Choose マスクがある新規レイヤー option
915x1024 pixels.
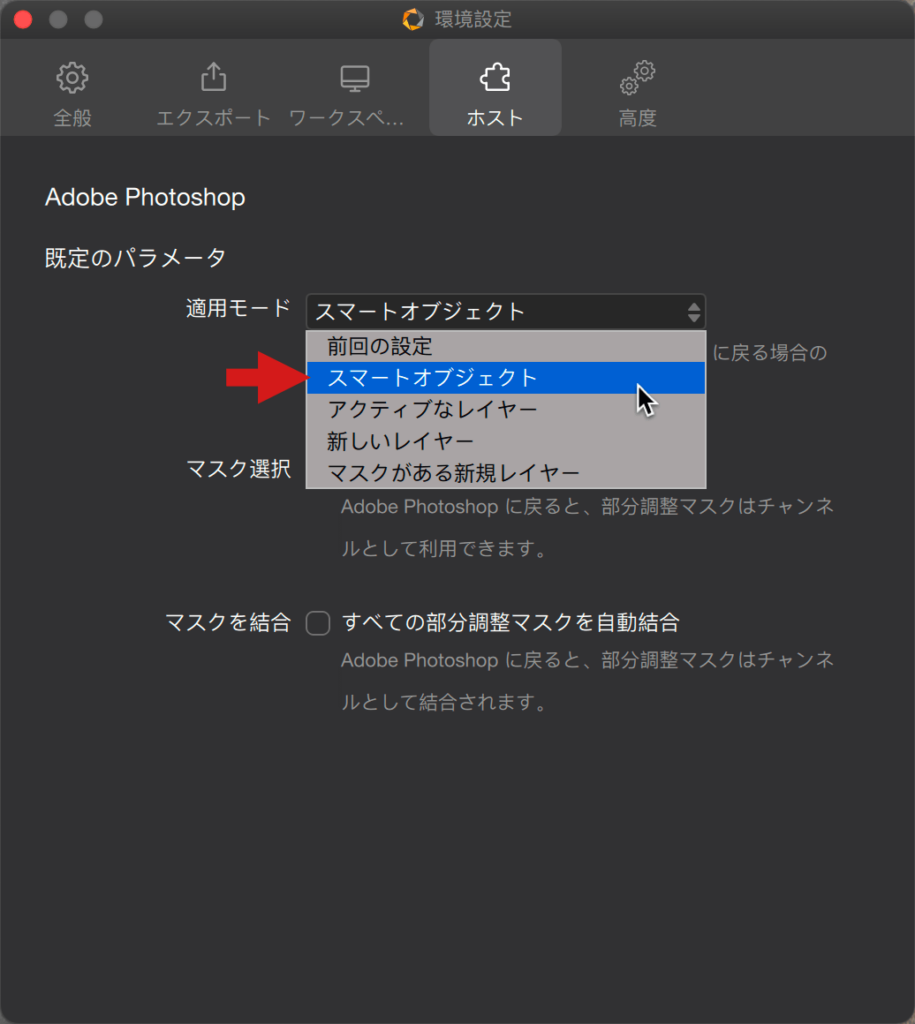[506, 473]
